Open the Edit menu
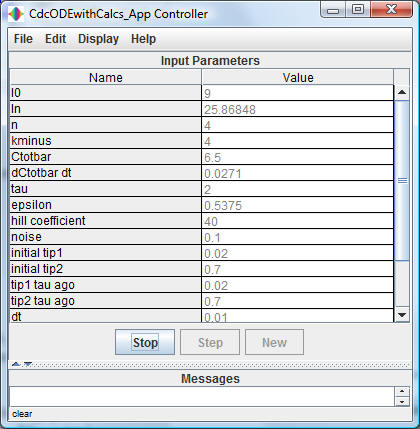Viewport: 420px width, 429px height. pyautogui.click(x=55, y=39)
